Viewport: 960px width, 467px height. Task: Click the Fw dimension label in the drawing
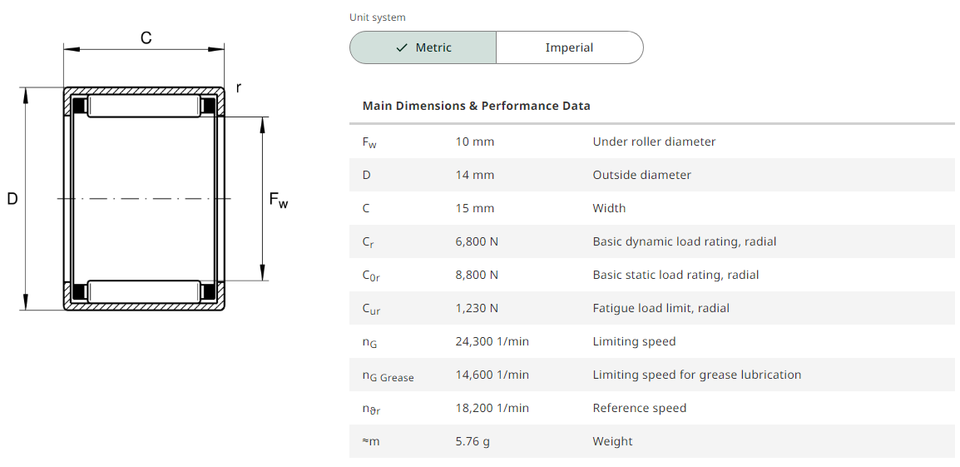point(278,200)
